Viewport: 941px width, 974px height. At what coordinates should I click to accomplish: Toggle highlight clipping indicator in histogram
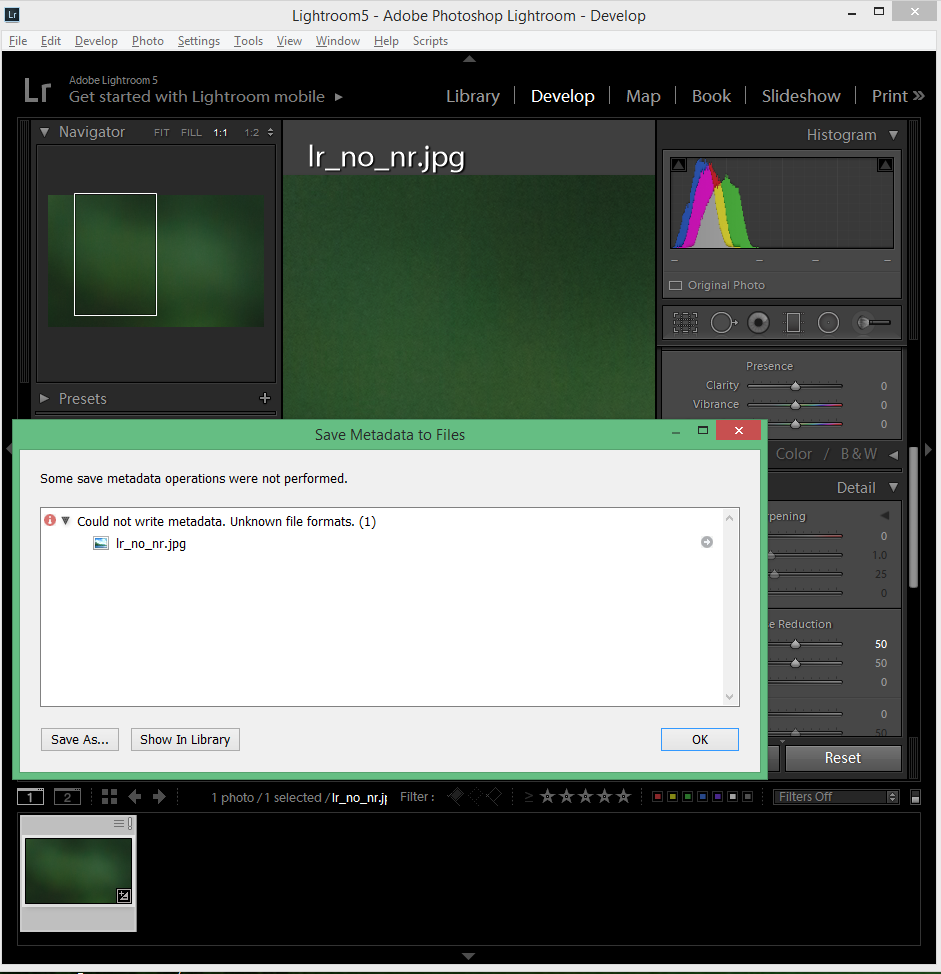pyautogui.click(x=885, y=165)
